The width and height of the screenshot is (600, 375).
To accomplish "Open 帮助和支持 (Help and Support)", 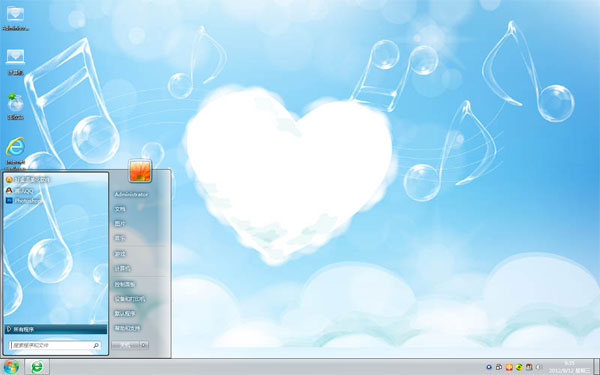I will pyautogui.click(x=127, y=328).
